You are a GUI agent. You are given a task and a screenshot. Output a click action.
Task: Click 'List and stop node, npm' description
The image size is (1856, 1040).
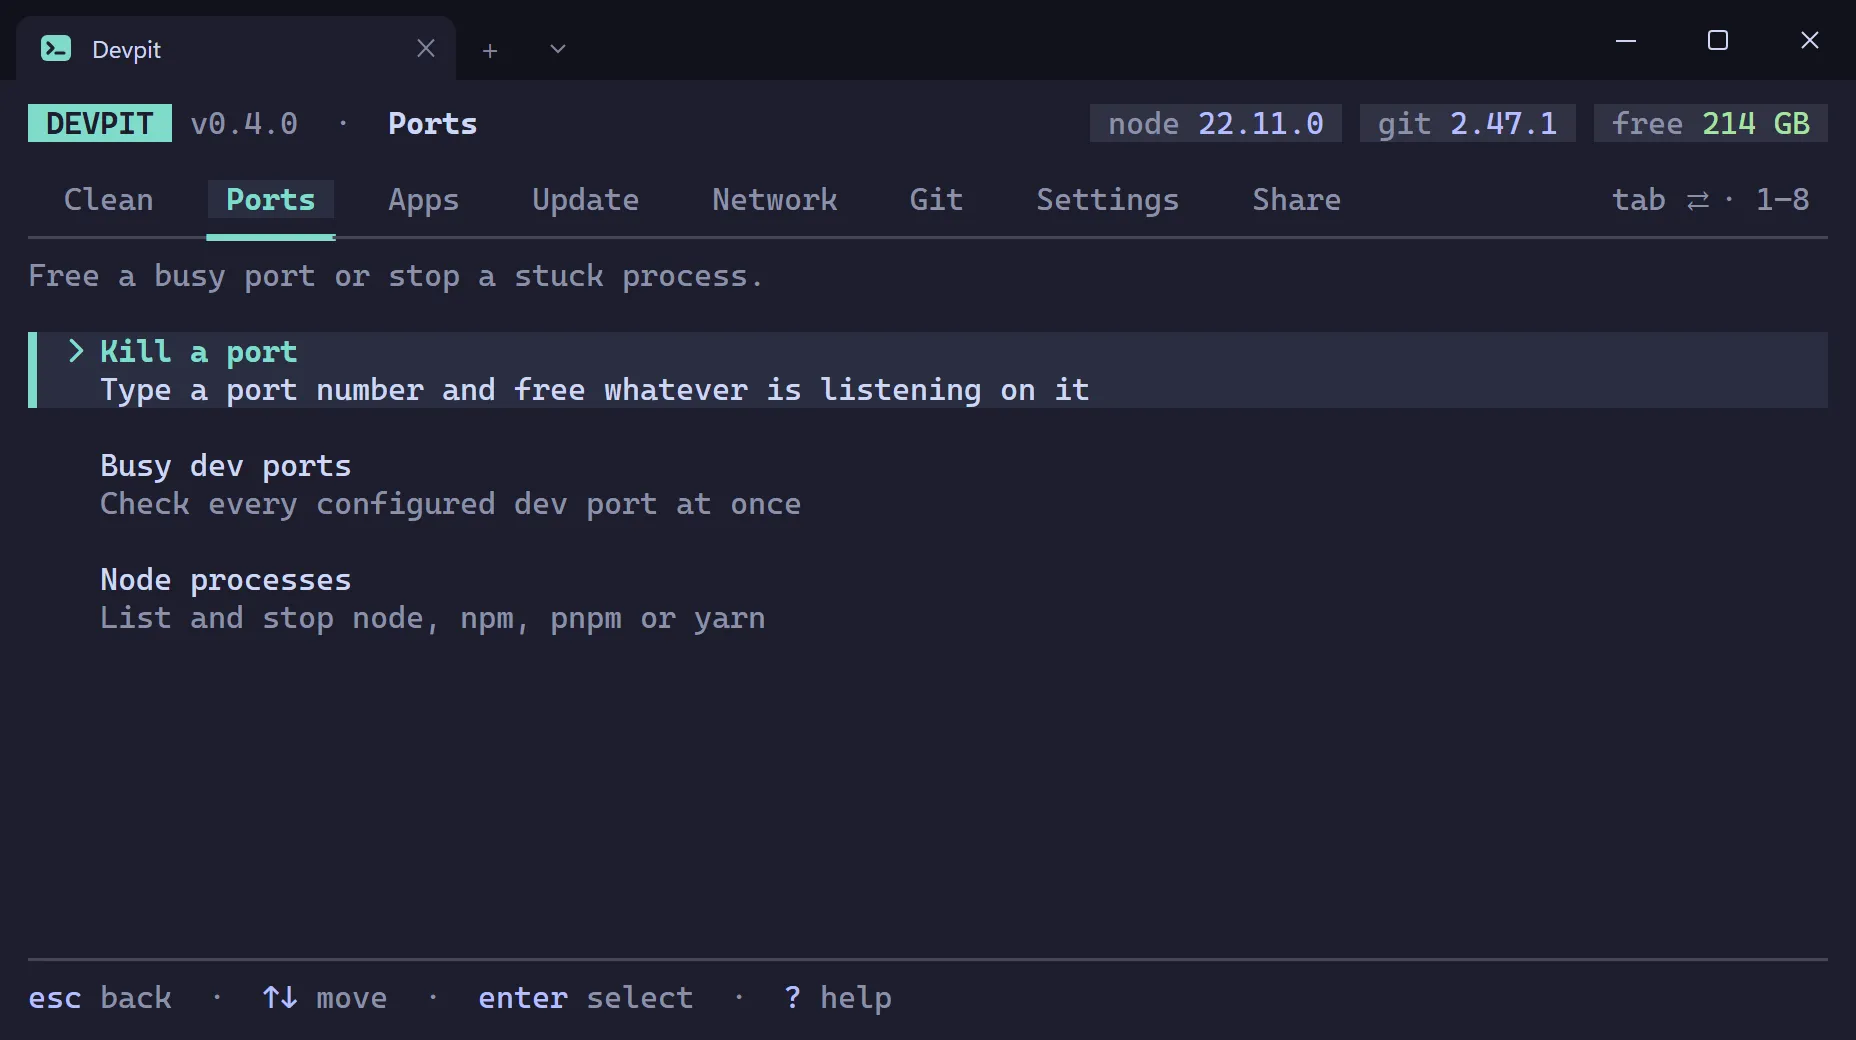point(433,618)
